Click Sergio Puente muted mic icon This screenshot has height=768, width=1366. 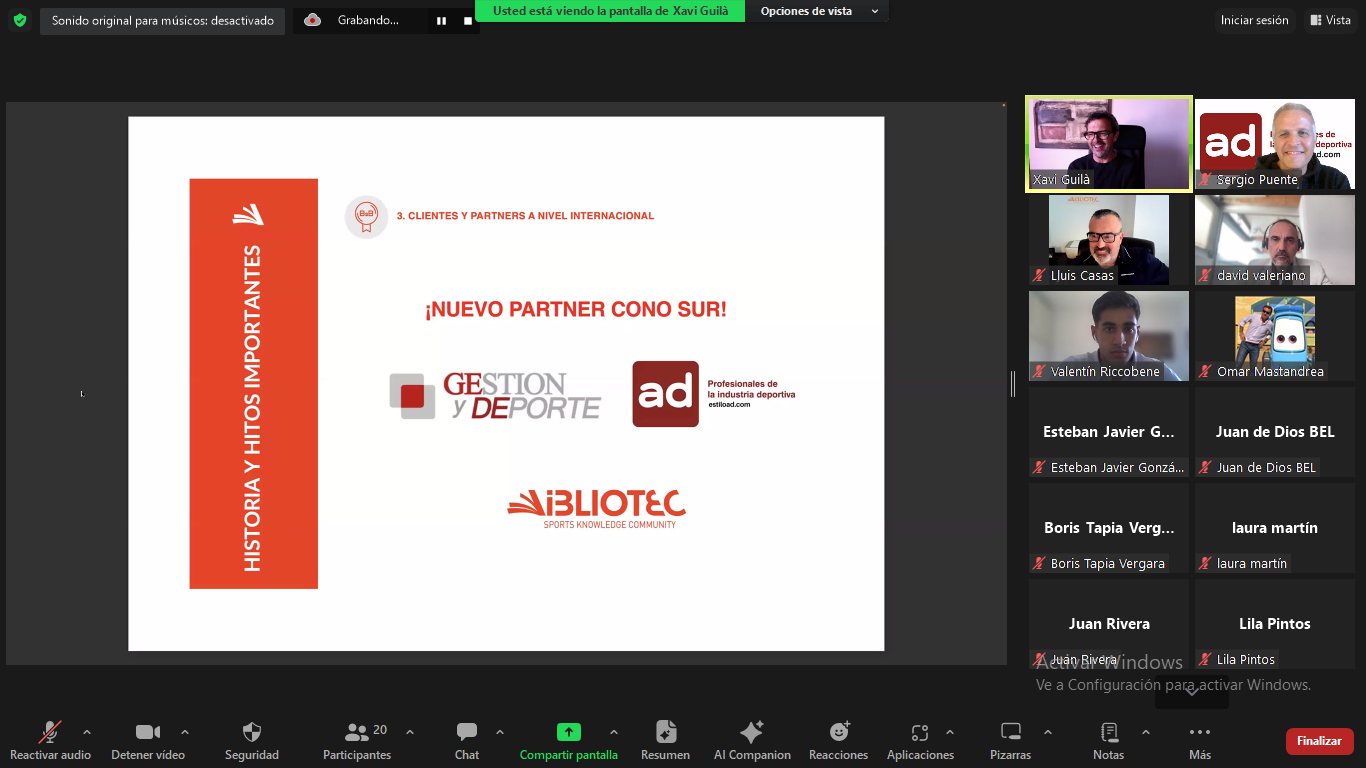coord(1206,180)
